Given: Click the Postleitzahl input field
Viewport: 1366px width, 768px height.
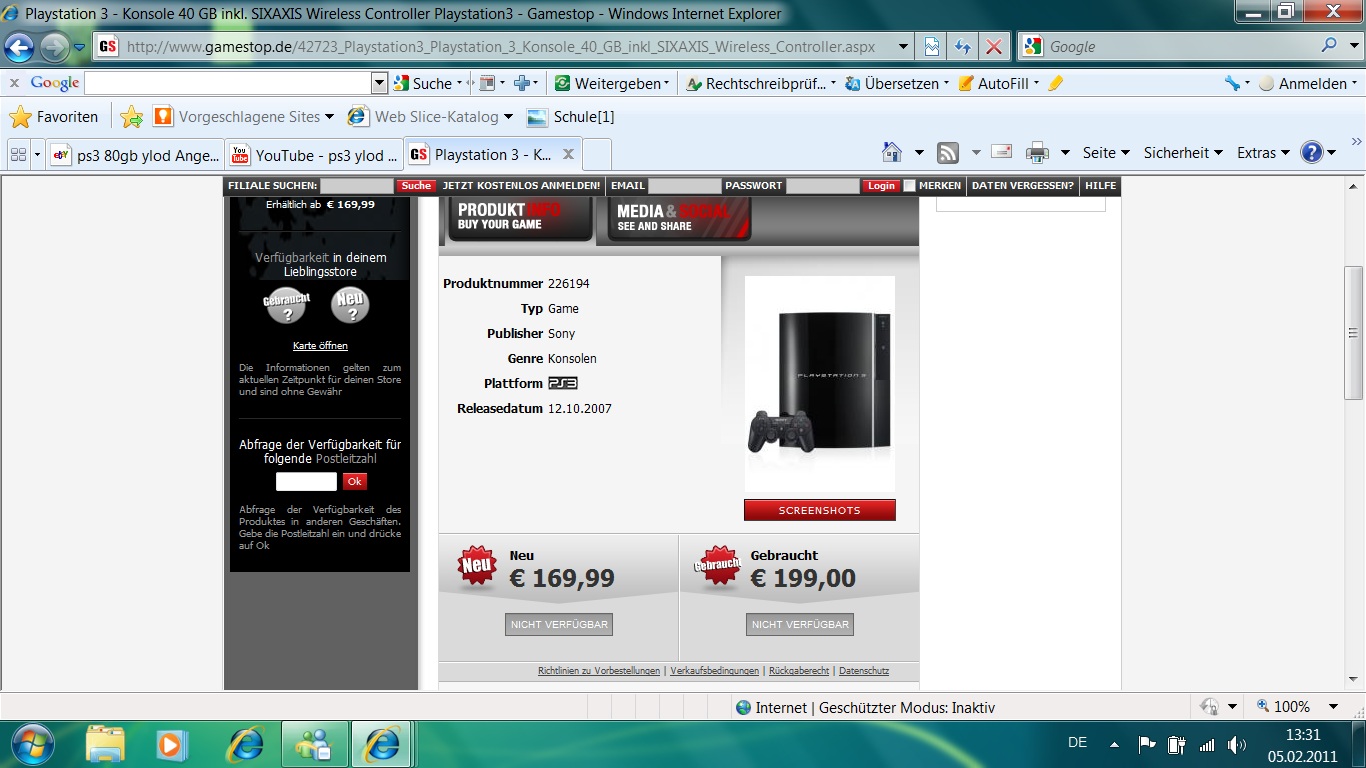Looking at the screenshot, I should (306, 482).
